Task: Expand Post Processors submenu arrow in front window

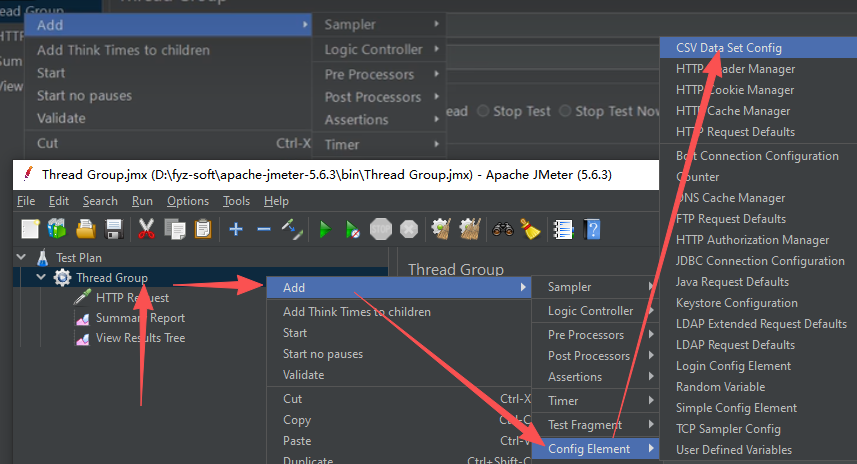Action: pos(650,355)
